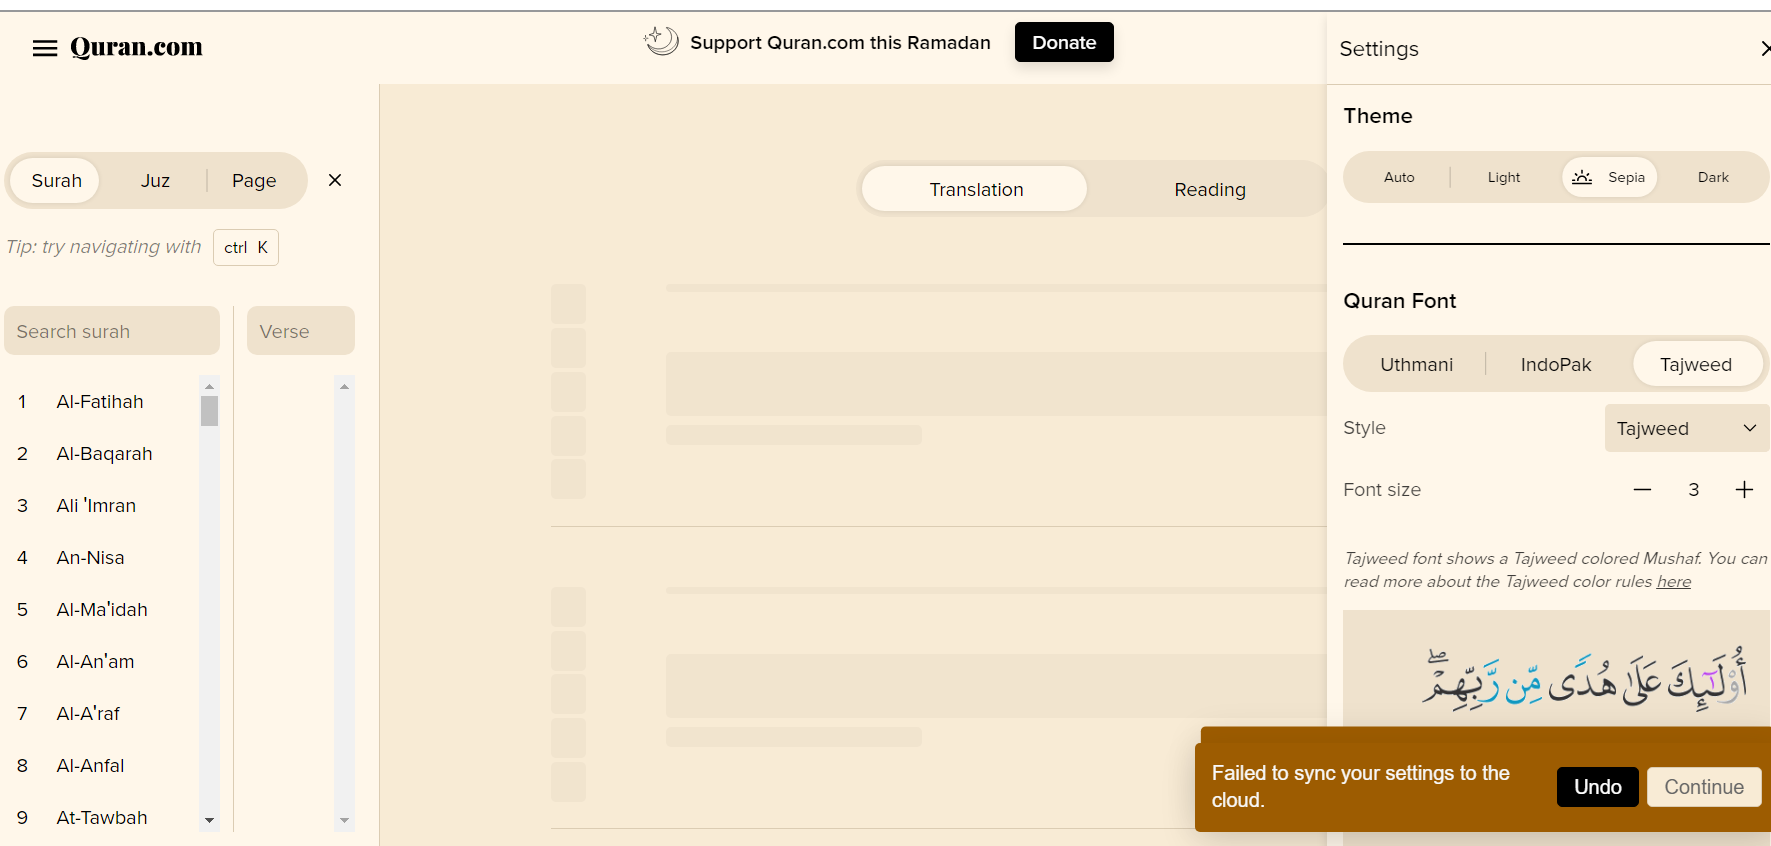The height and width of the screenshot is (846, 1771).
Task: Close the surah navigation sidebar
Action: [x=335, y=180]
